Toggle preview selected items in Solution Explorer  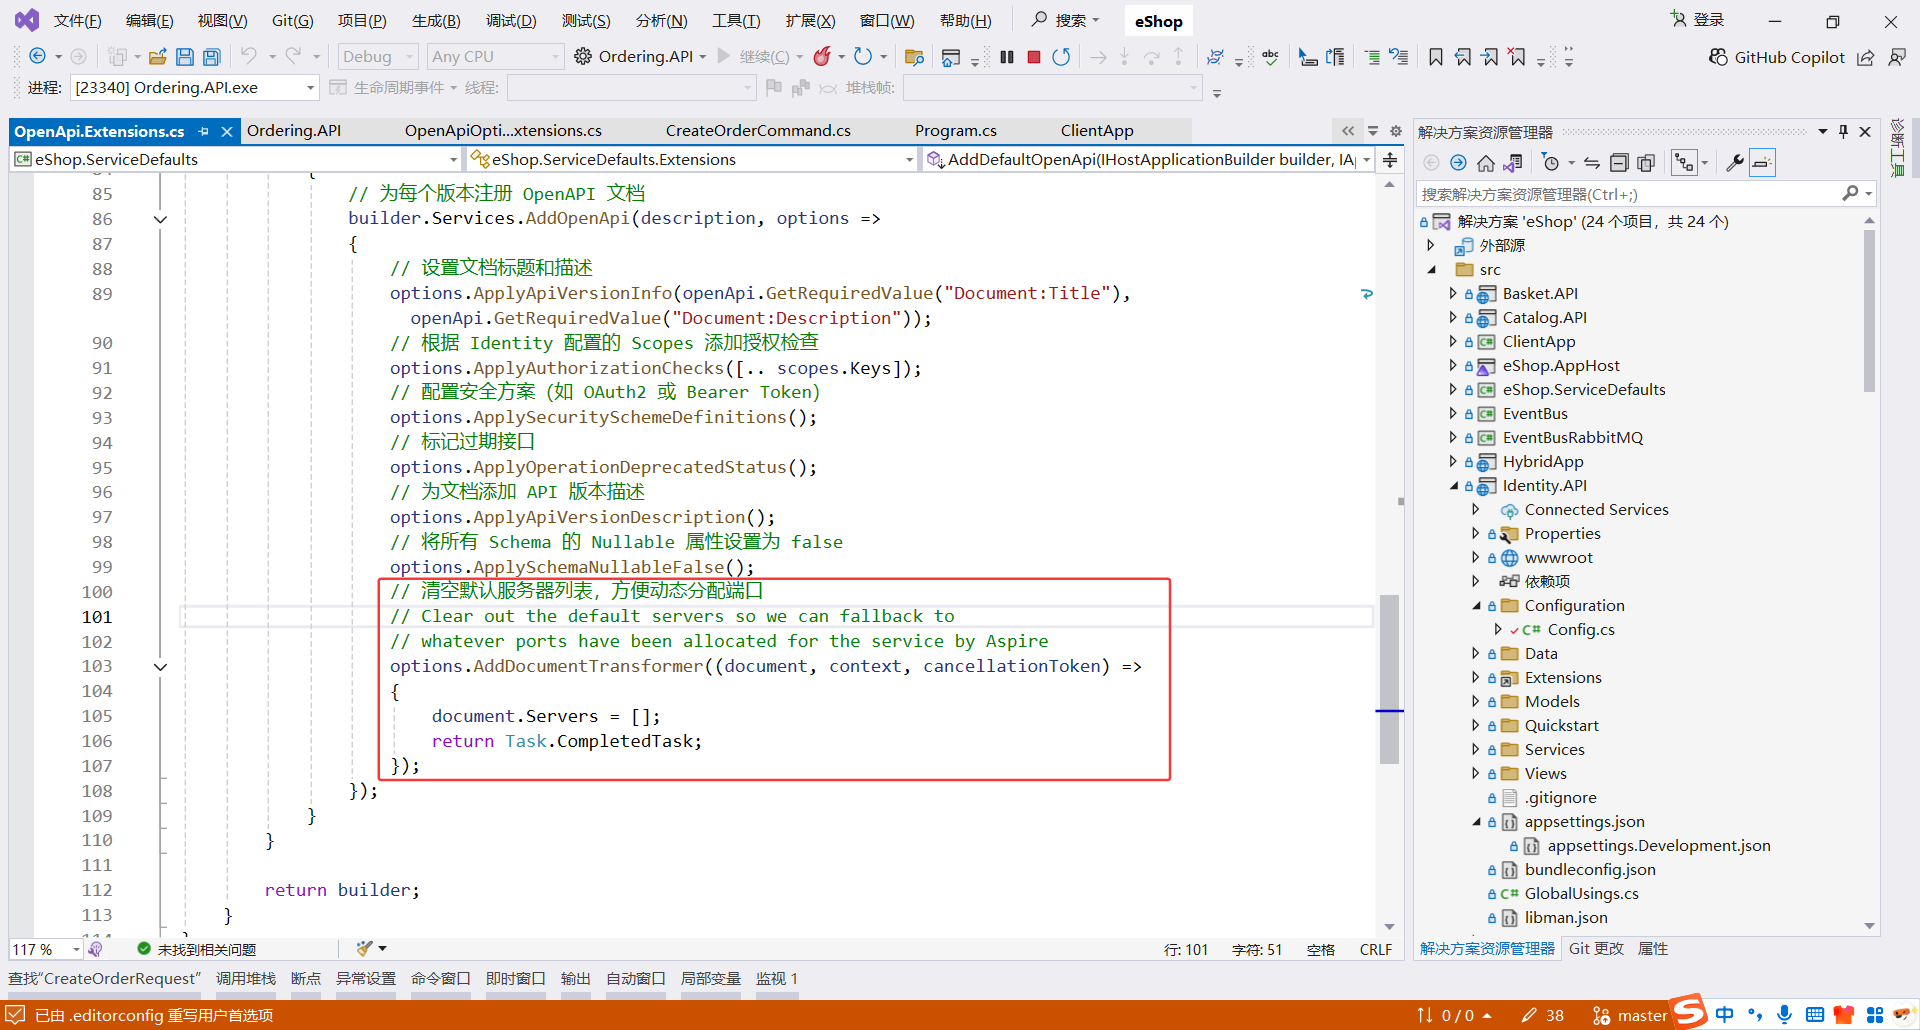(x=1763, y=163)
